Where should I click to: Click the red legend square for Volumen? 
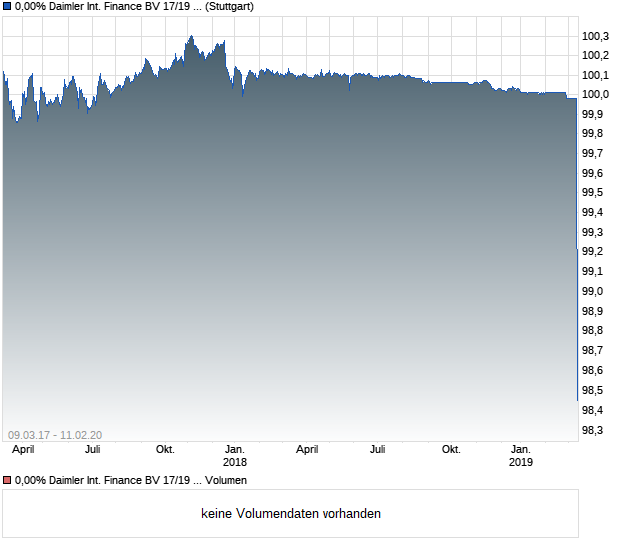7,480
